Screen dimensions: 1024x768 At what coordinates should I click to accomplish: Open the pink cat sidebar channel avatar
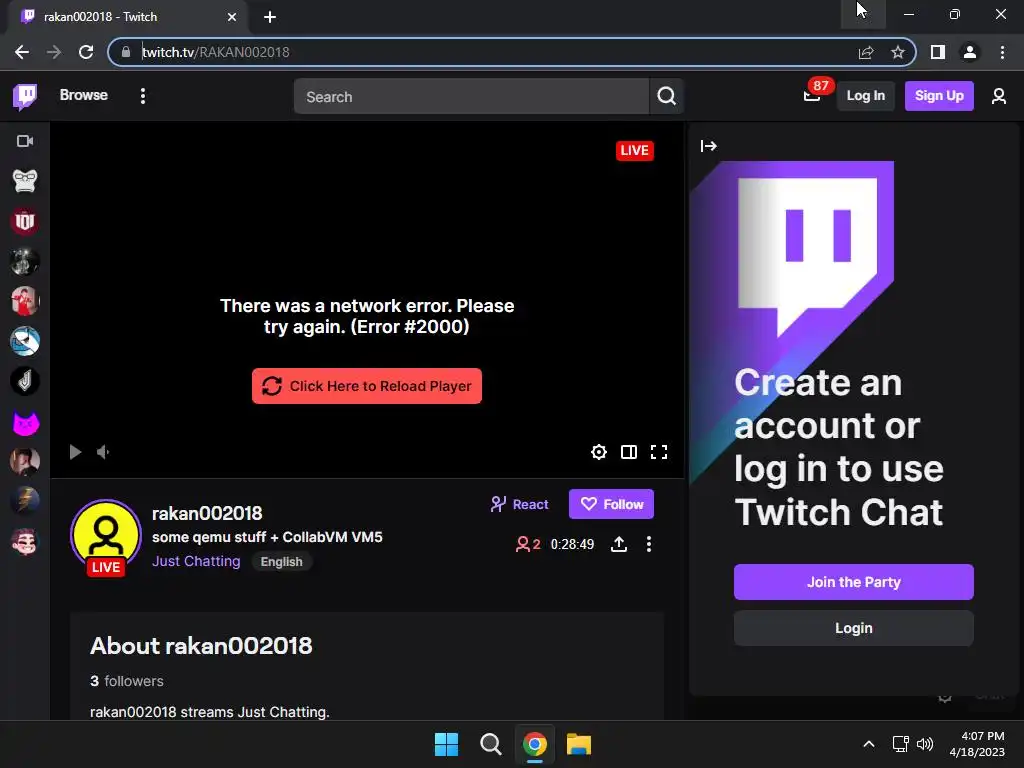[25, 423]
